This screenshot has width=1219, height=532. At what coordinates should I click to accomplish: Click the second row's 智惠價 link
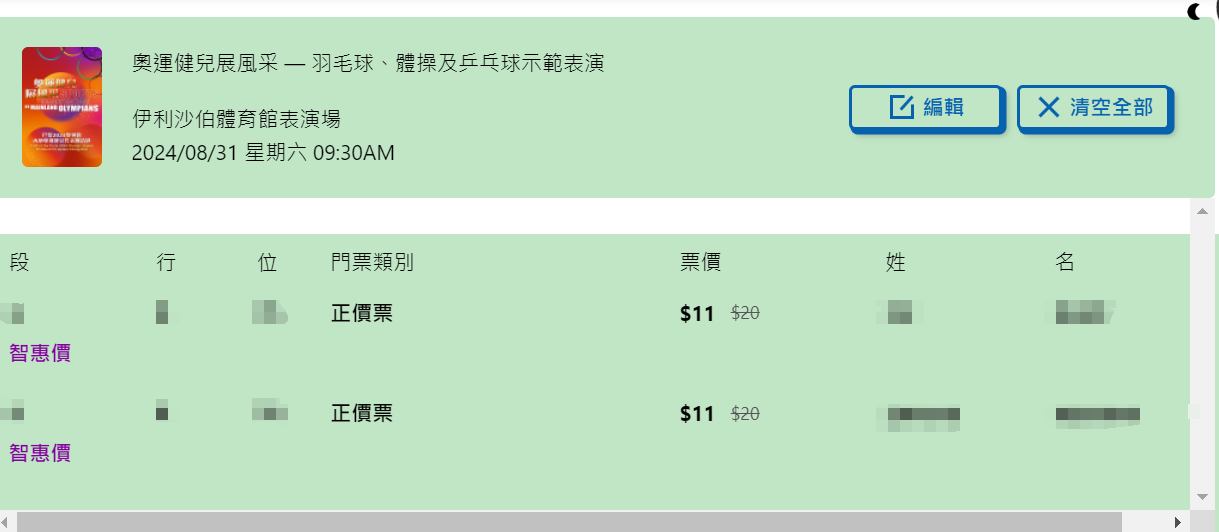coord(40,452)
